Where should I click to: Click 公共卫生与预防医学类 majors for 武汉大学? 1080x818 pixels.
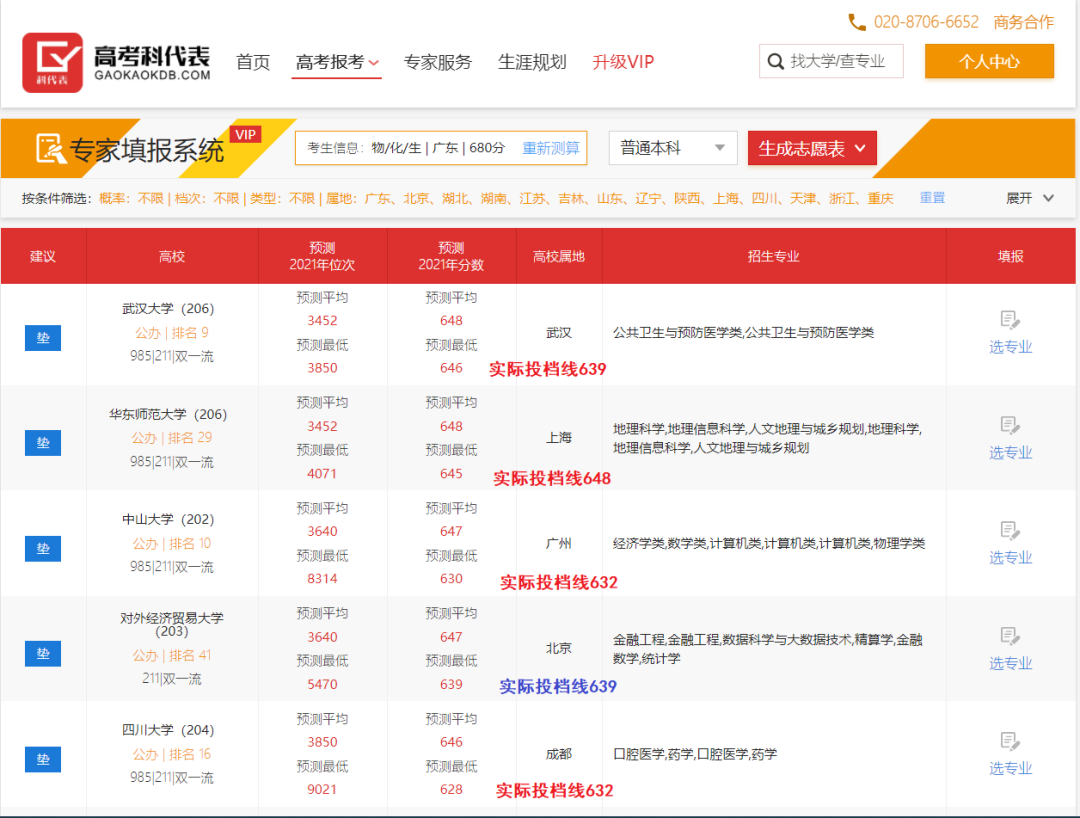(x=743, y=333)
